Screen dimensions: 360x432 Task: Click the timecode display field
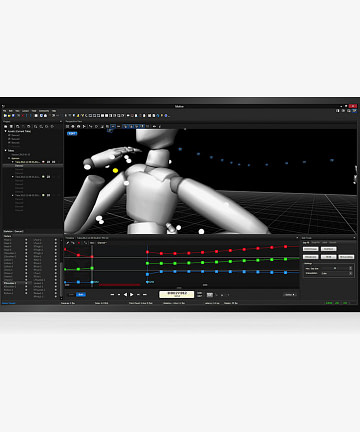pyautogui.click(x=177, y=294)
